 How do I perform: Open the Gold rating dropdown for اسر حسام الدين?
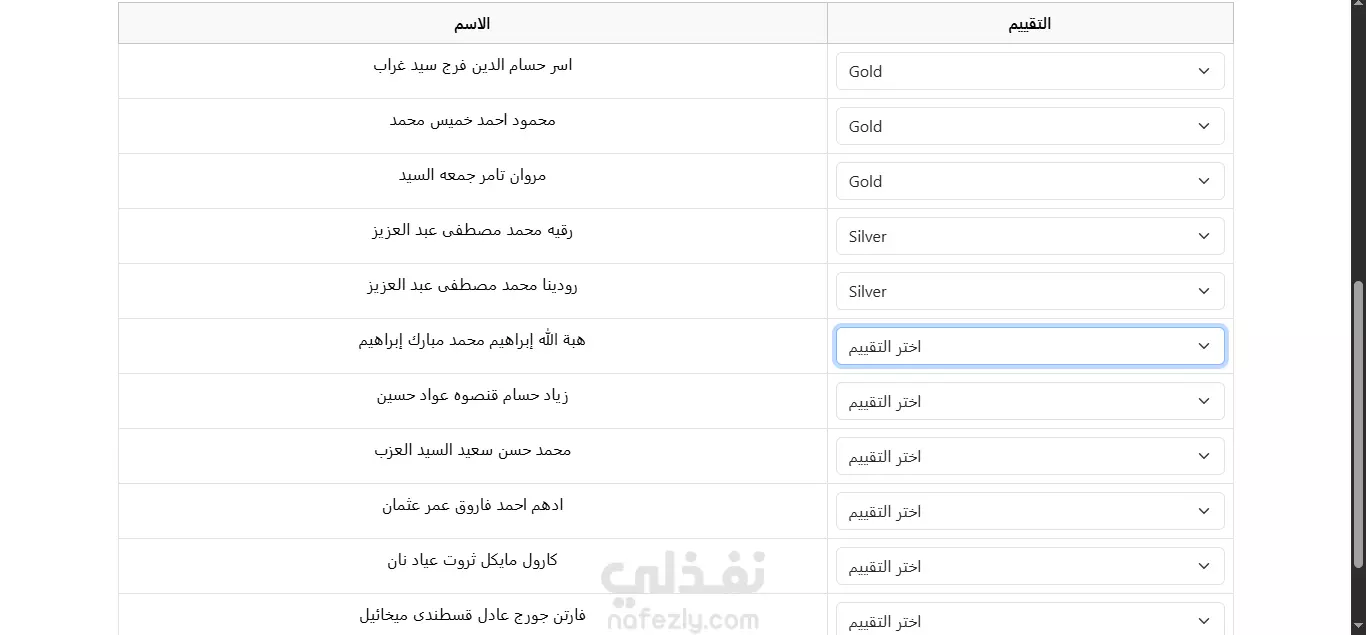click(x=1030, y=71)
